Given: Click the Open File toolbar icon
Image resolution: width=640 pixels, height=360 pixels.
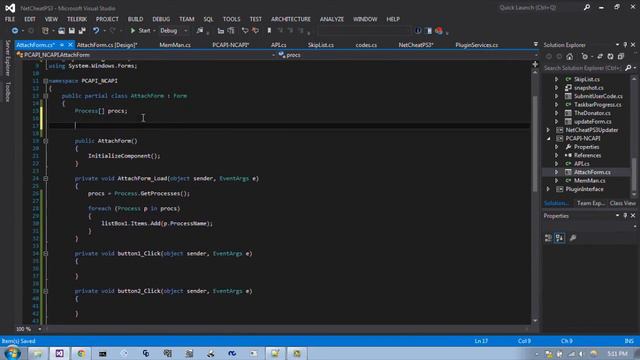Looking at the screenshot, I should (x=61, y=31).
